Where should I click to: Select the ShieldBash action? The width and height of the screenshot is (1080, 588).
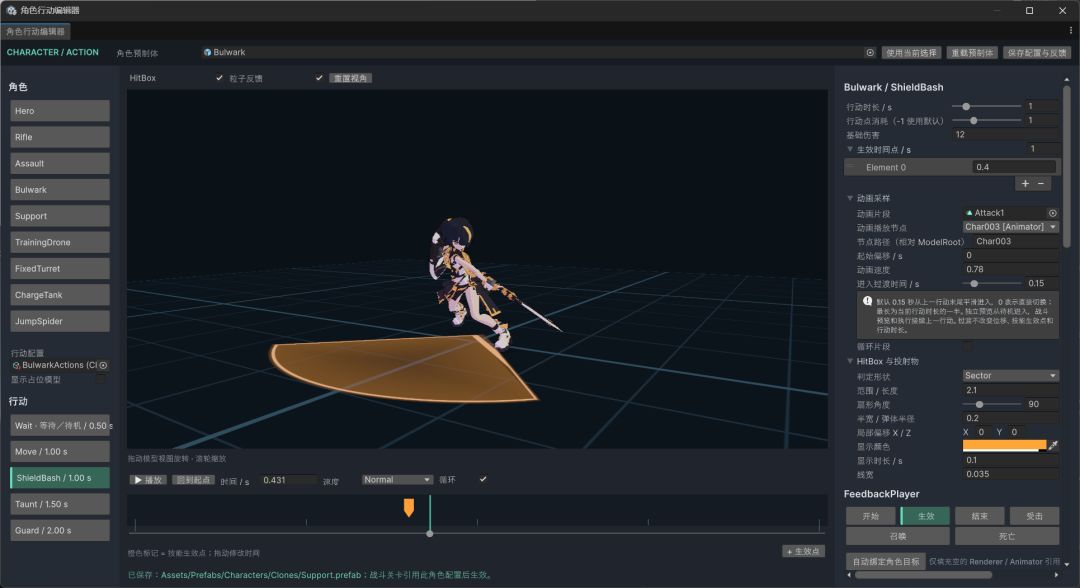point(60,478)
